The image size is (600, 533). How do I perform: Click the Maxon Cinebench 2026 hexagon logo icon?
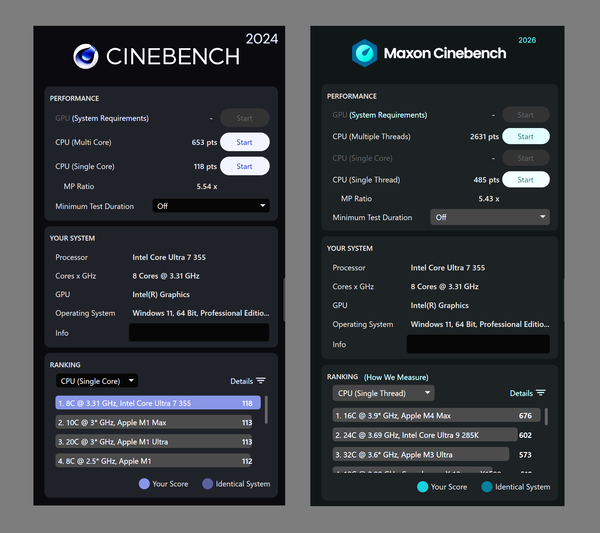pyautogui.click(x=364, y=53)
